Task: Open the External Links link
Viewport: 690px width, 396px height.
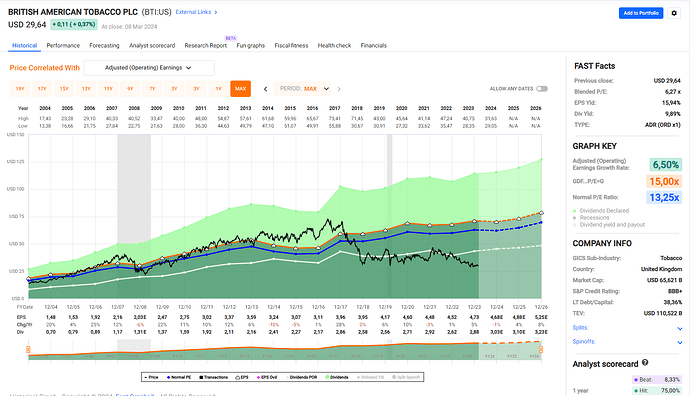Action: [x=193, y=12]
